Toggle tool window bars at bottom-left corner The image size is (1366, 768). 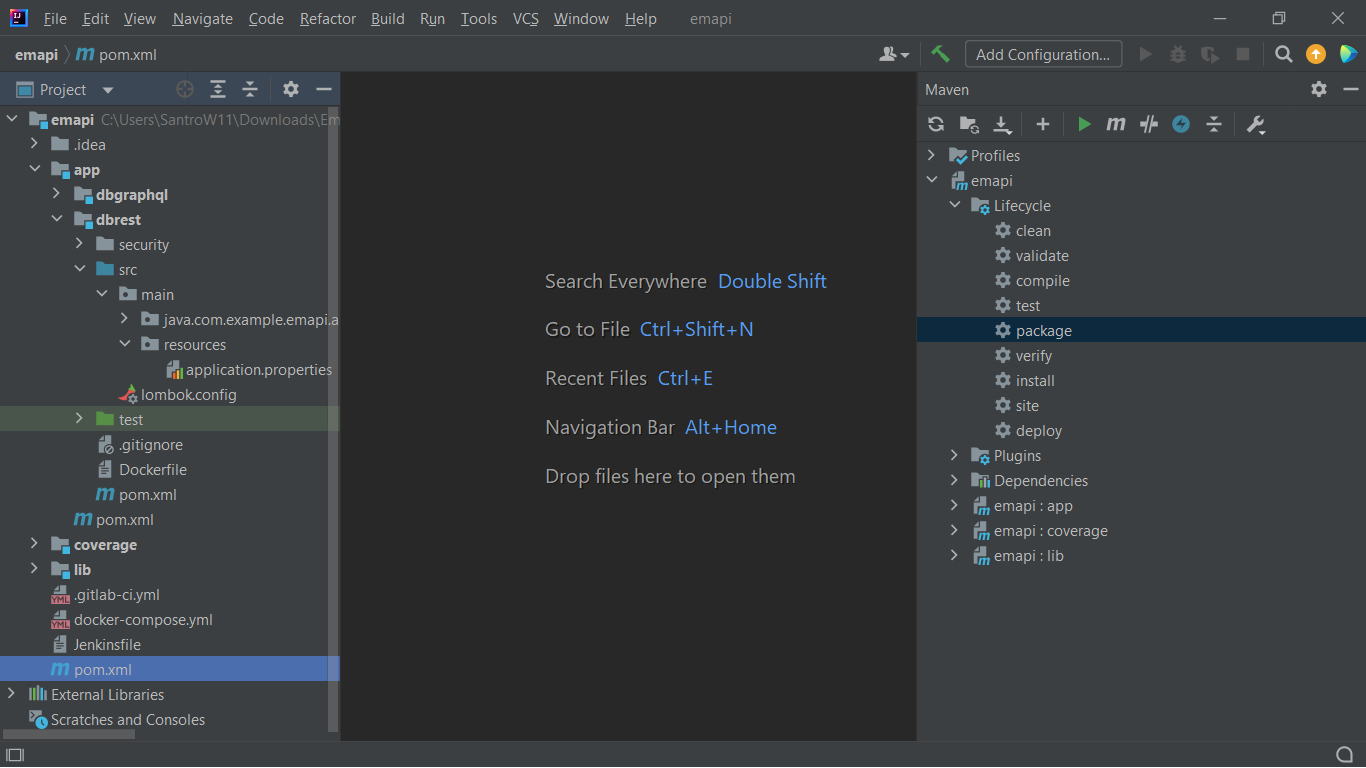click(x=15, y=754)
